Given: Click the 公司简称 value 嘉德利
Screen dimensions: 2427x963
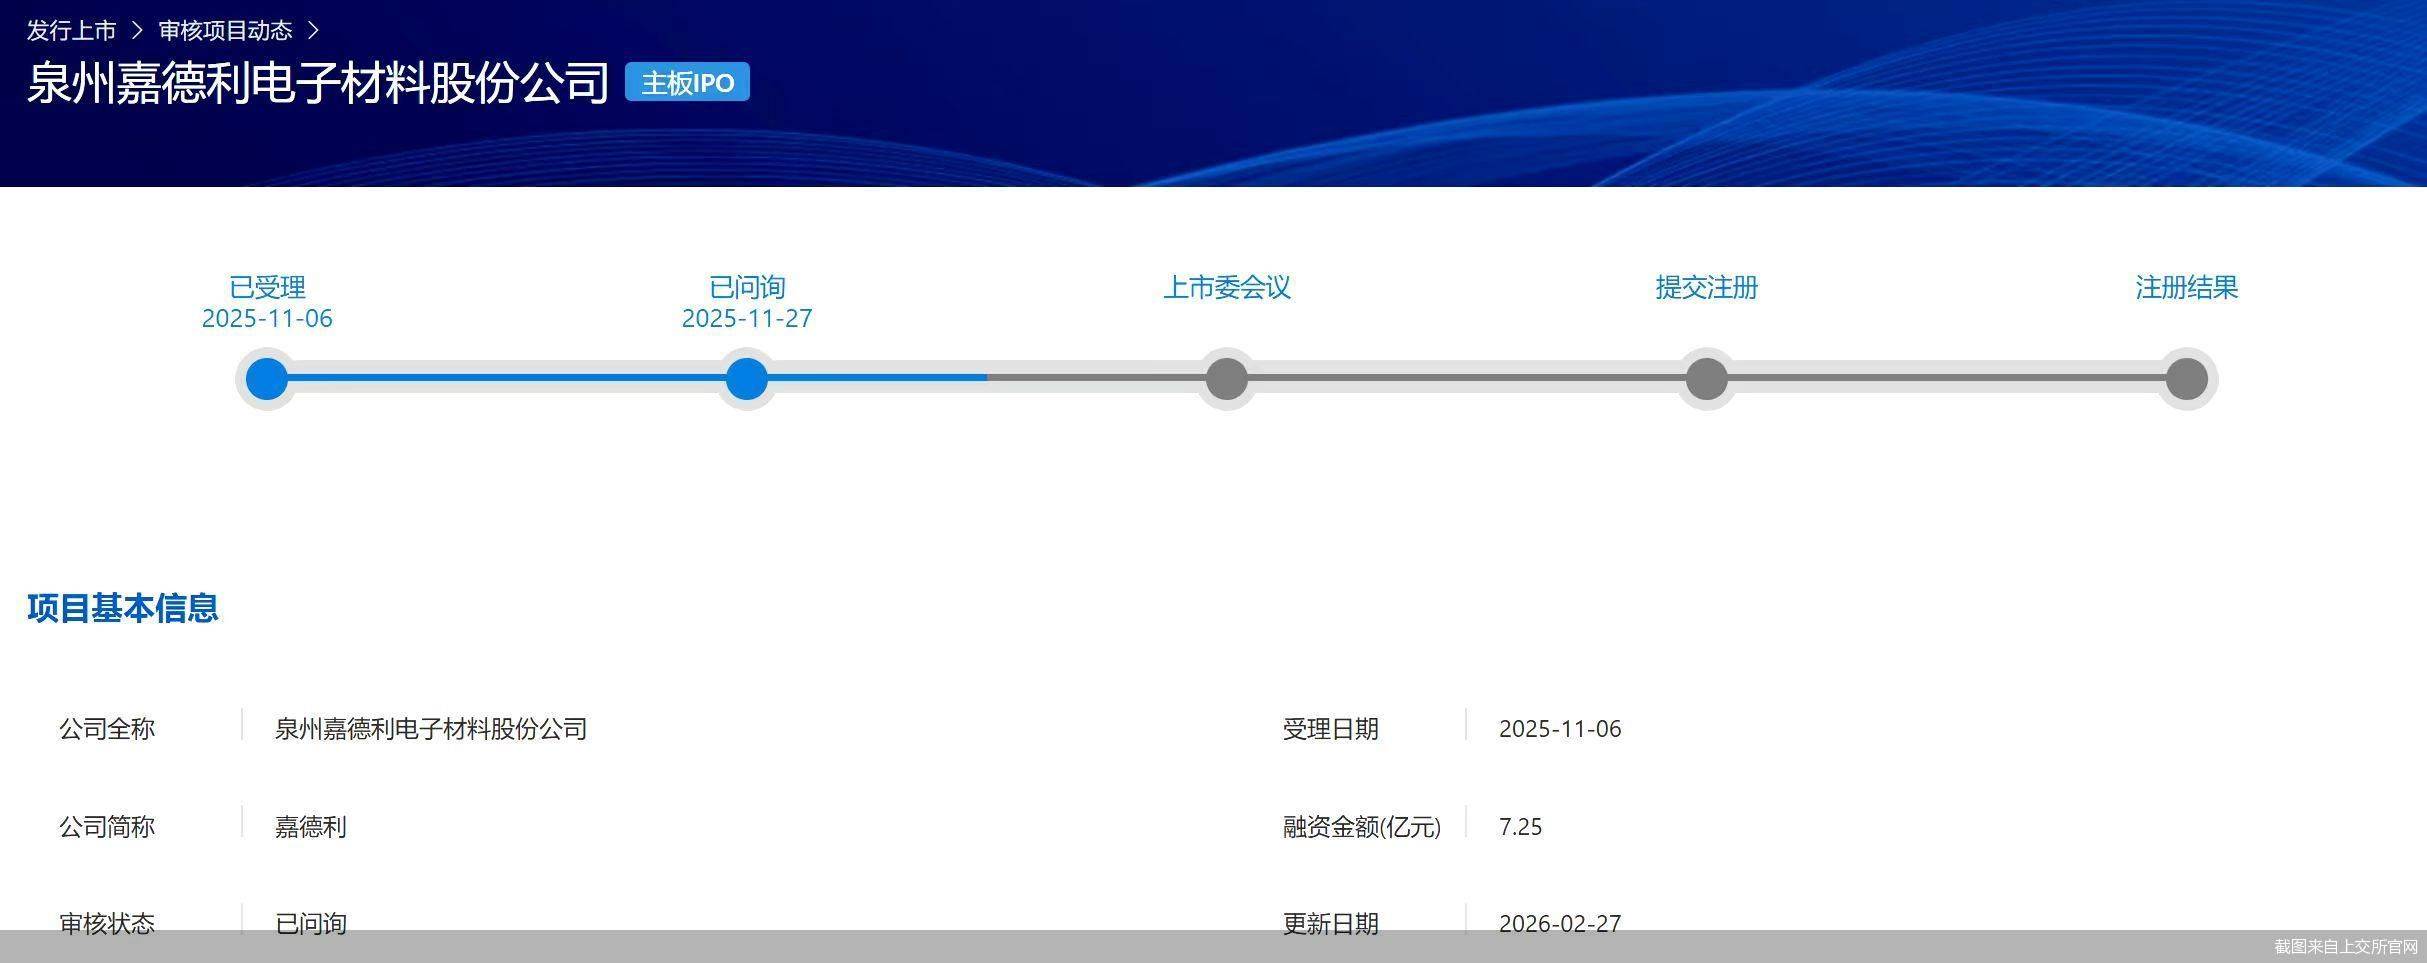Looking at the screenshot, I should point(310,827).
